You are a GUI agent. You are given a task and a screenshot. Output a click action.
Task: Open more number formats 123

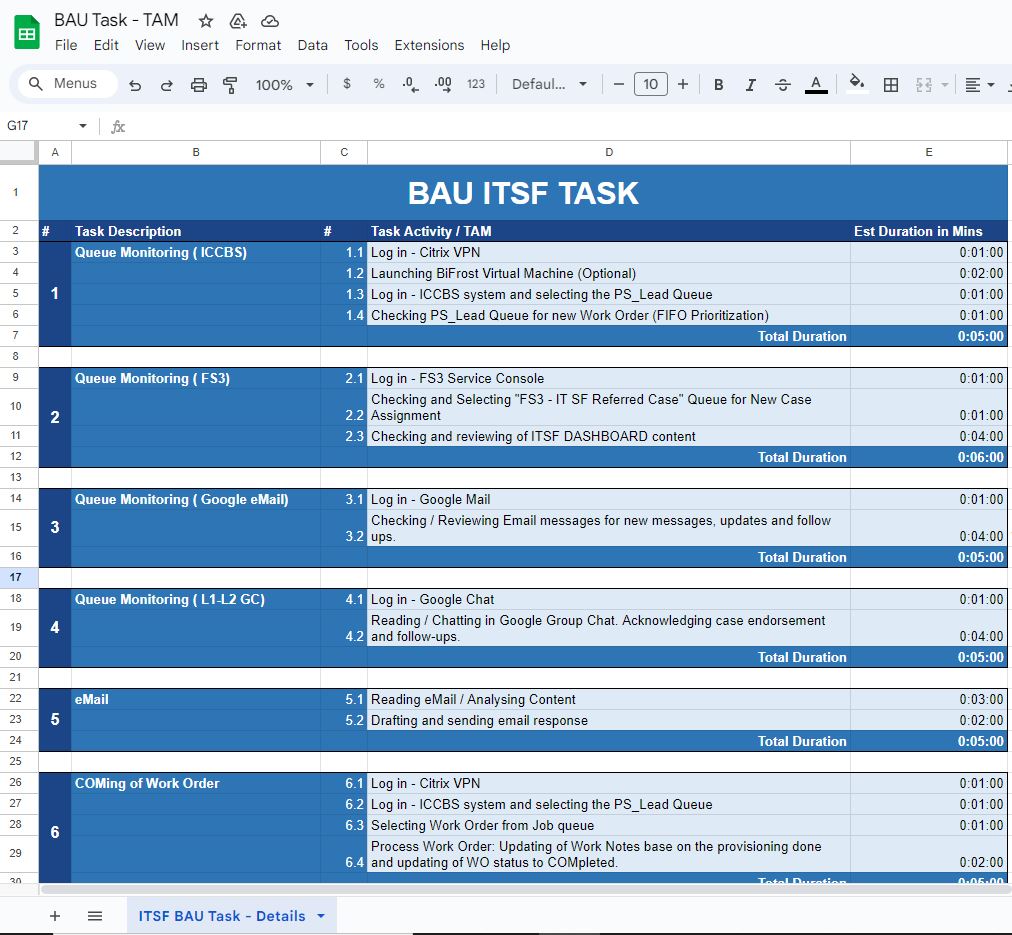(476, 84)
